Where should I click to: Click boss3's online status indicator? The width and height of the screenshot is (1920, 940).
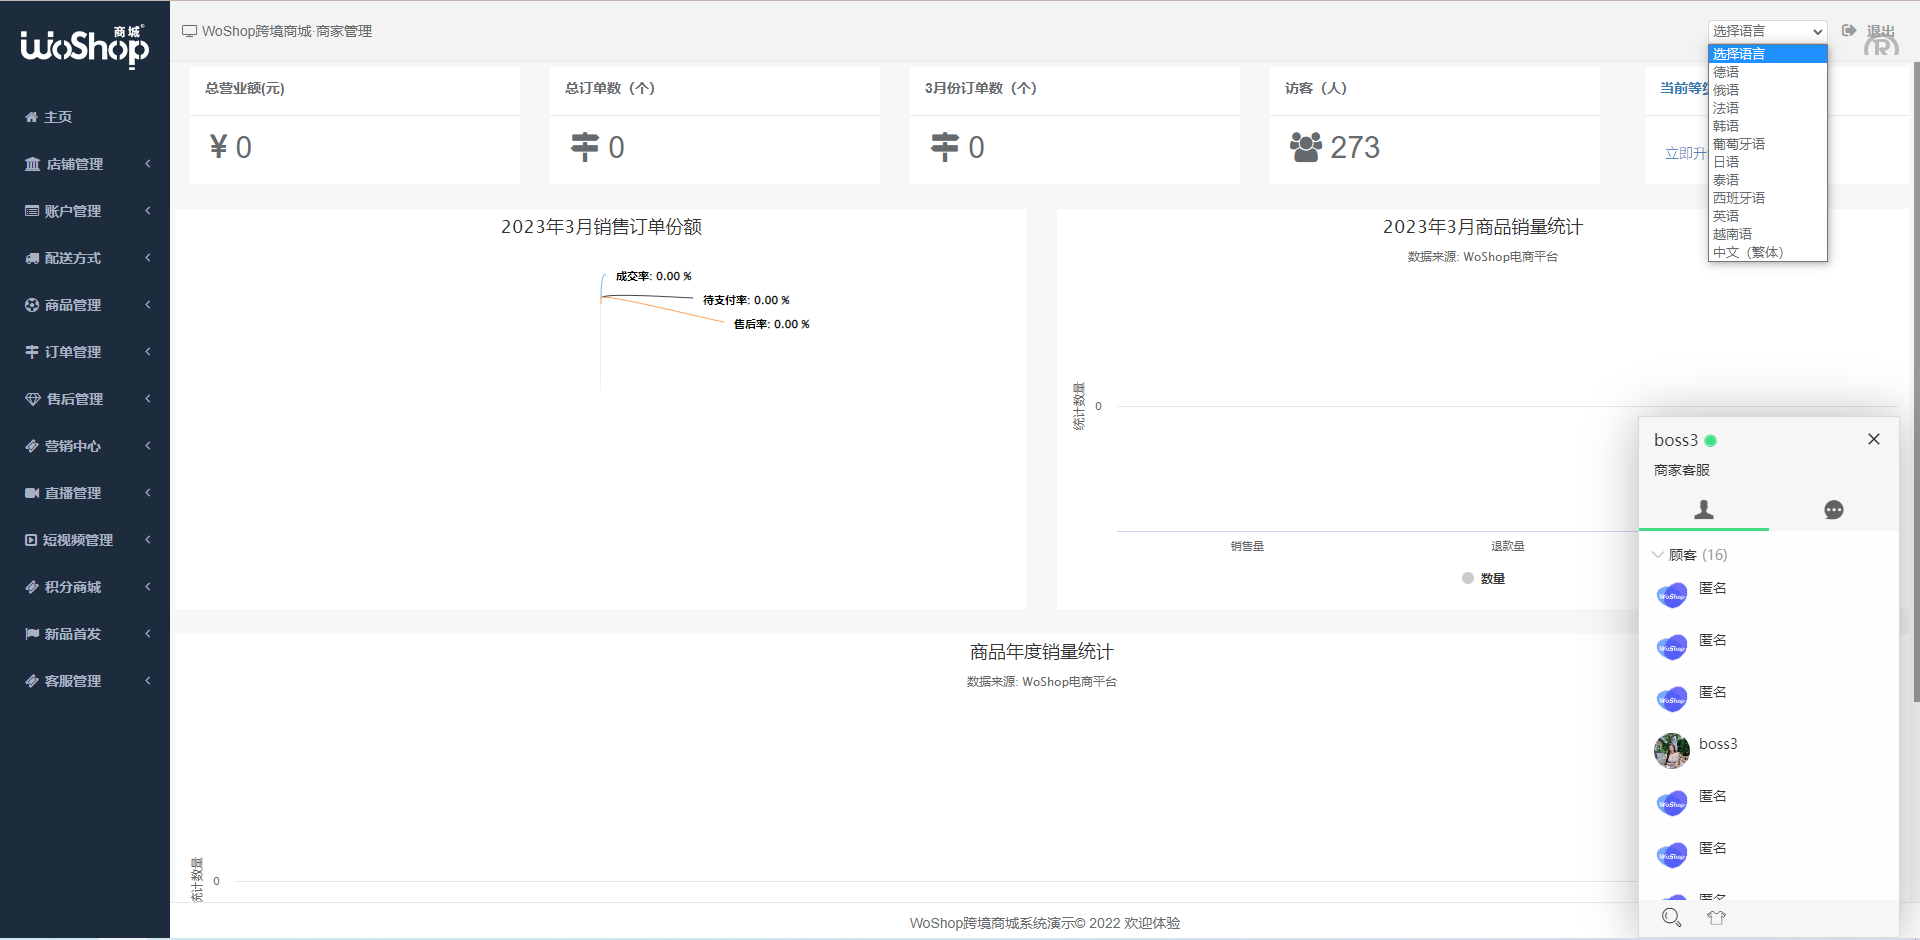click(x=1711, y=440)
